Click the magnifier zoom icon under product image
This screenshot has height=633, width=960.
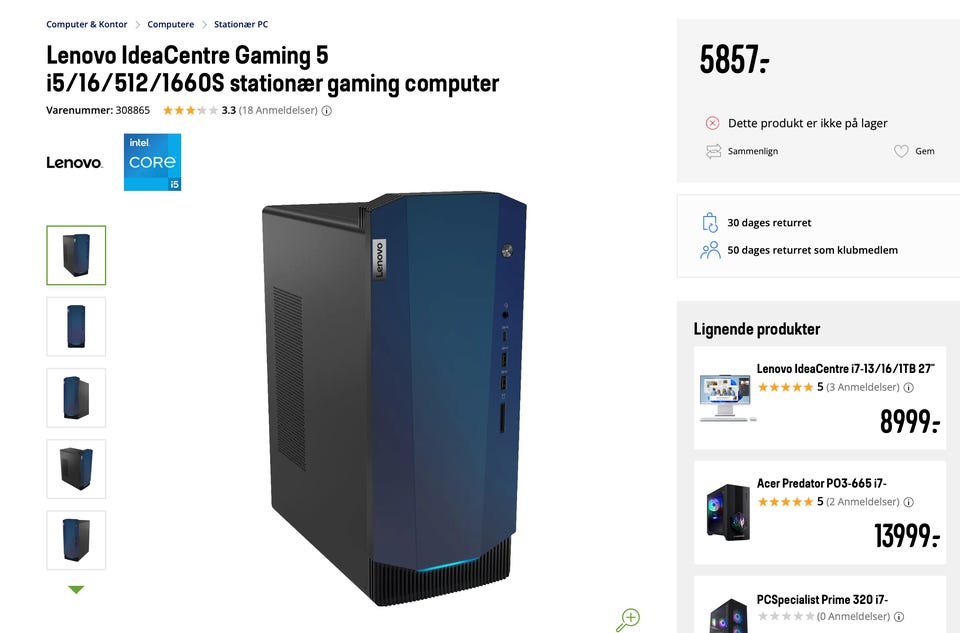point(628,619)
